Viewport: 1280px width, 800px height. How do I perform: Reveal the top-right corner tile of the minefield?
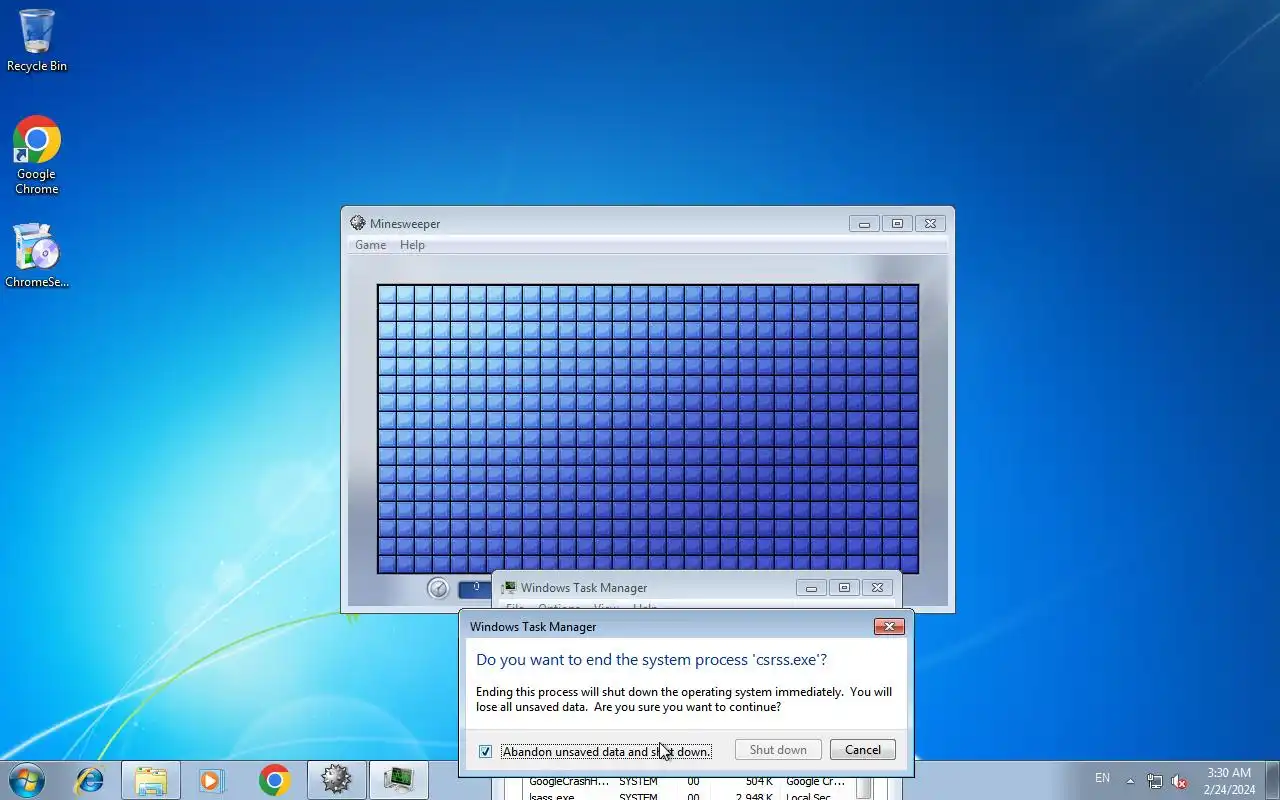[x=908, y=294]
